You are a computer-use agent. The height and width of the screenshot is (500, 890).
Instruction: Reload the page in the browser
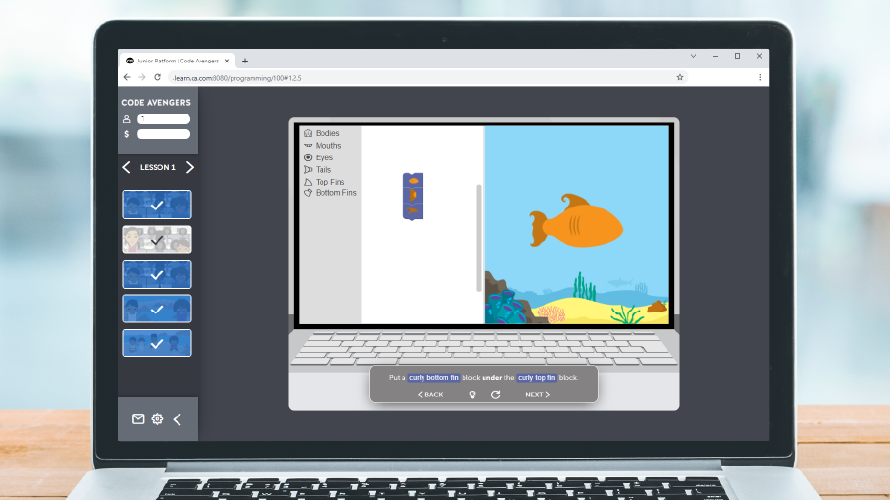click(157, 77)
